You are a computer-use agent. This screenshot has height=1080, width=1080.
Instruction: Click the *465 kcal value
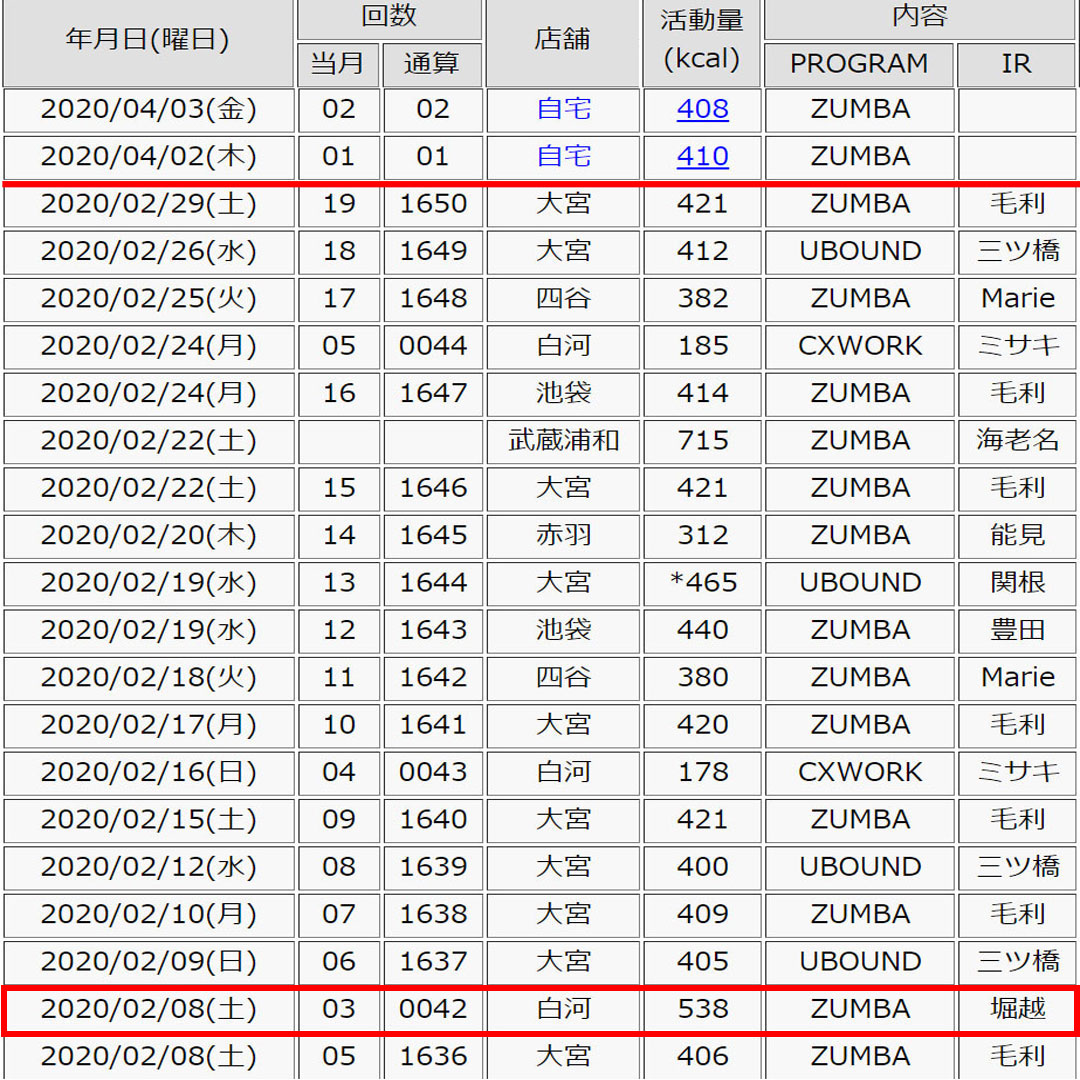[x=702, y=583]
